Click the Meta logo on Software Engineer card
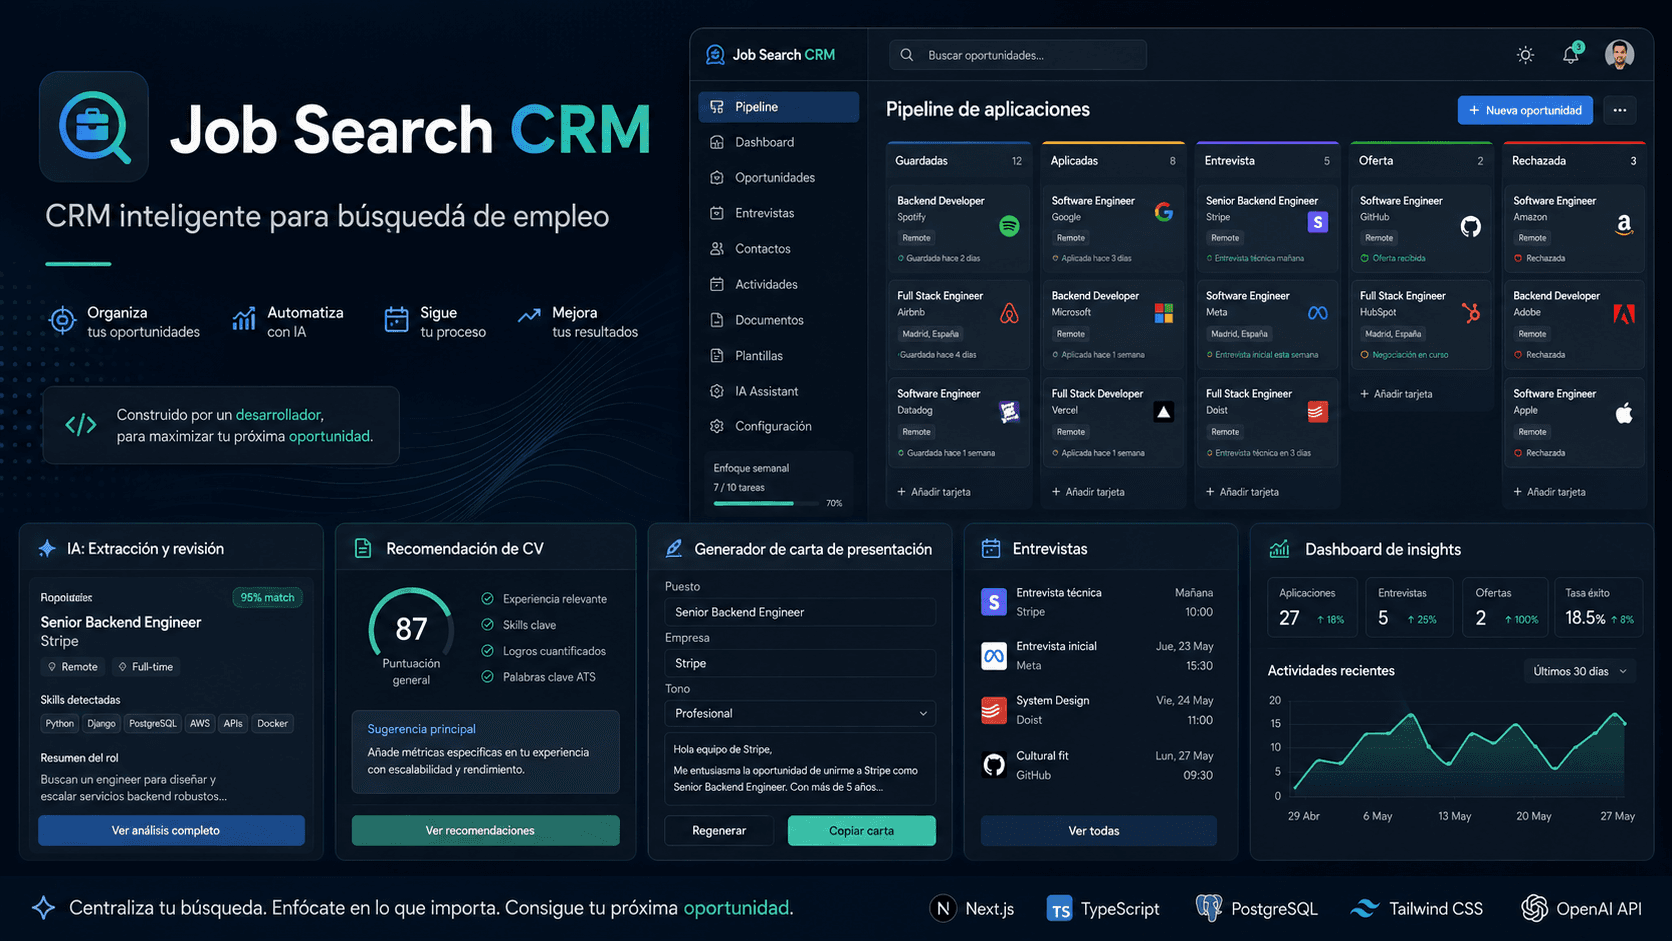1672x941 pixels. coord(1317,314)
